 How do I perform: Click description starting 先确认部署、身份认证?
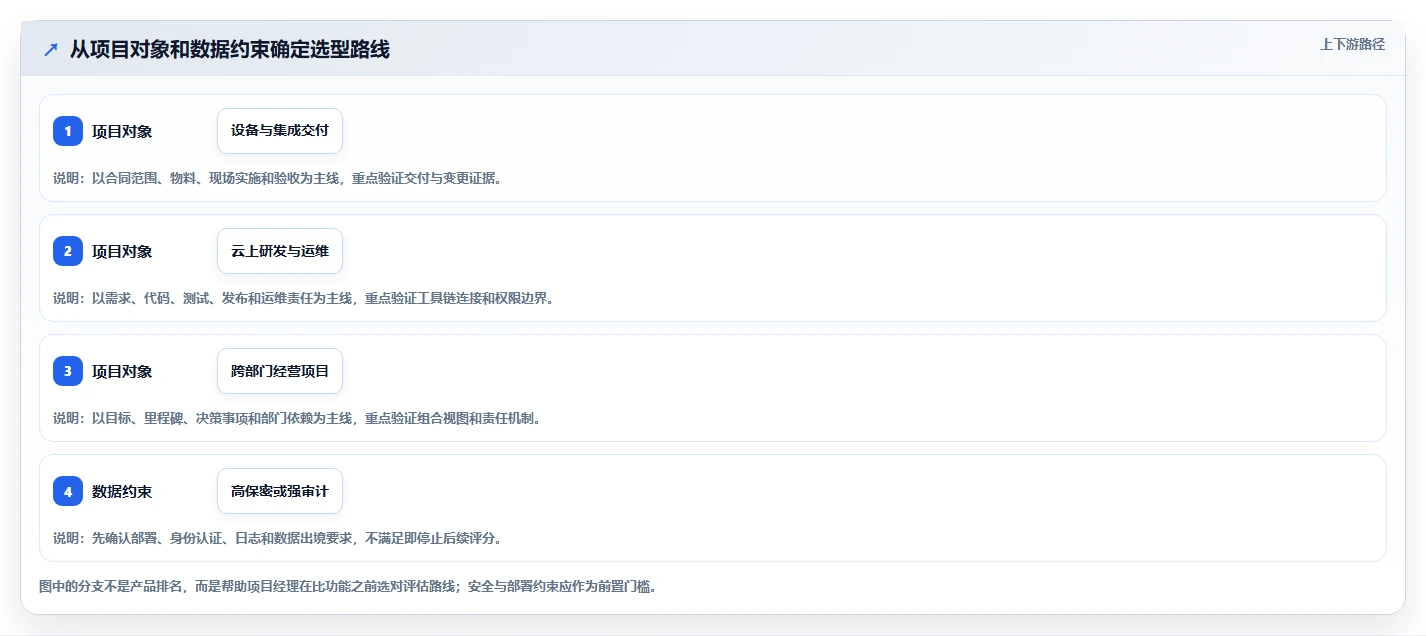(x=277, y=538)
